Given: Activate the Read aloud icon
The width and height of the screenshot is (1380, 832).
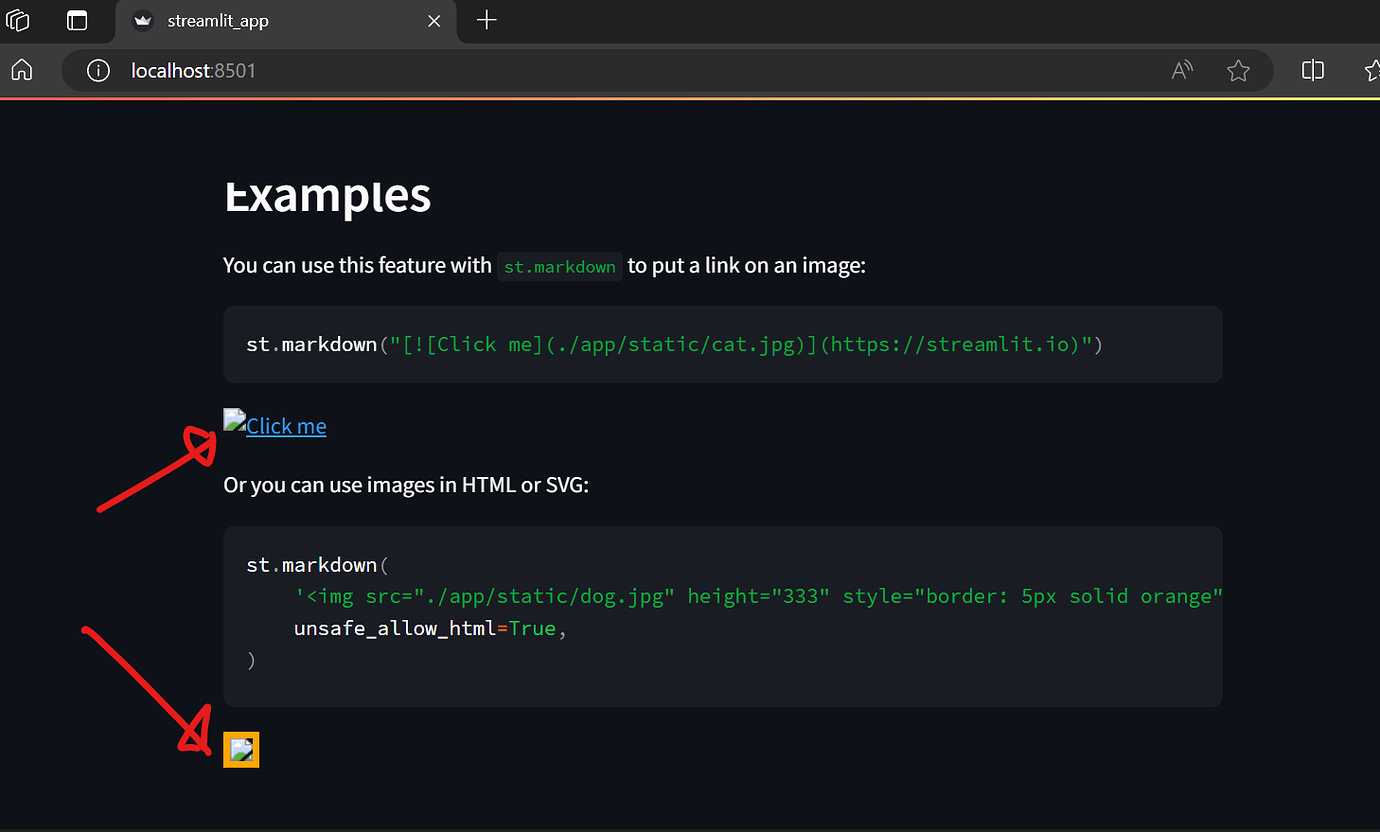Looking at the screenshot, I should click(x=1182, y=70).
